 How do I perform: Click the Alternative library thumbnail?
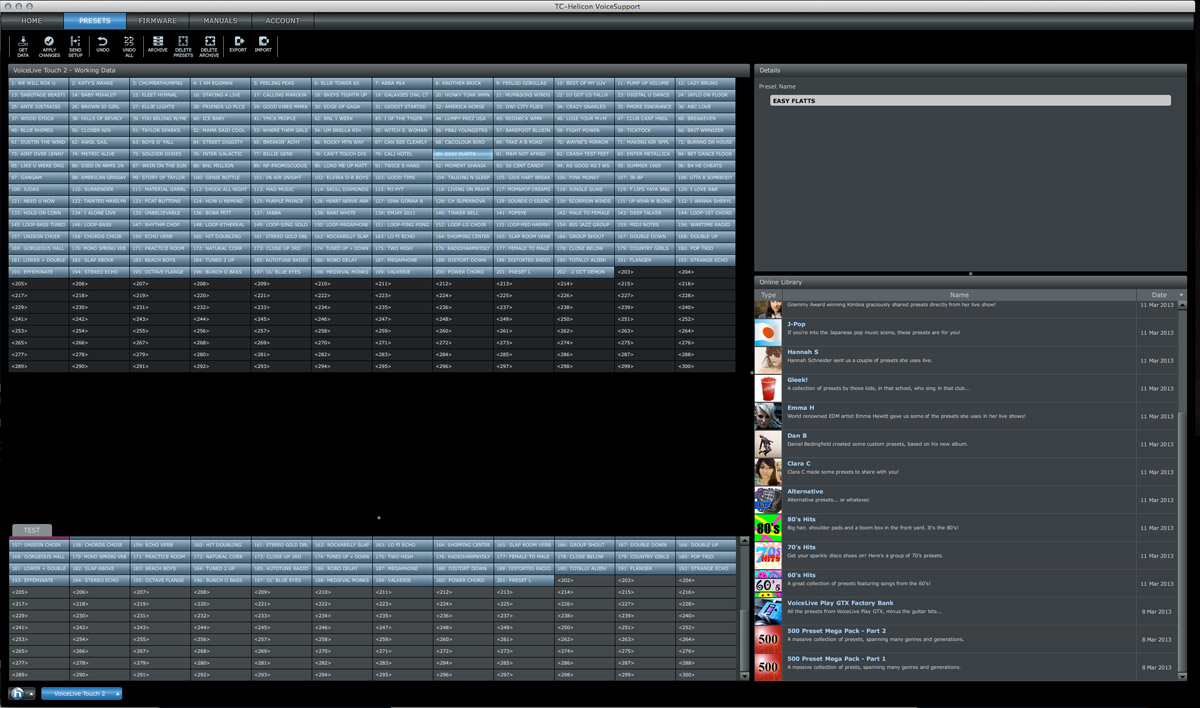point(768,500)
